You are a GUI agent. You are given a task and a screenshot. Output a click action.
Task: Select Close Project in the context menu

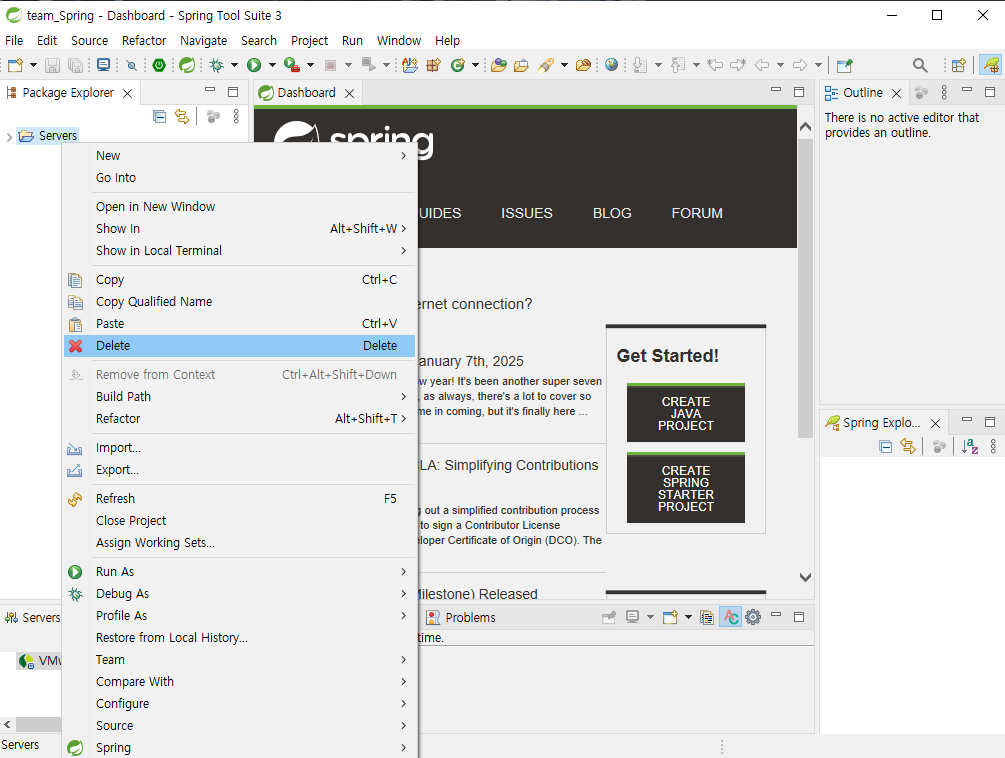(240, 520)
